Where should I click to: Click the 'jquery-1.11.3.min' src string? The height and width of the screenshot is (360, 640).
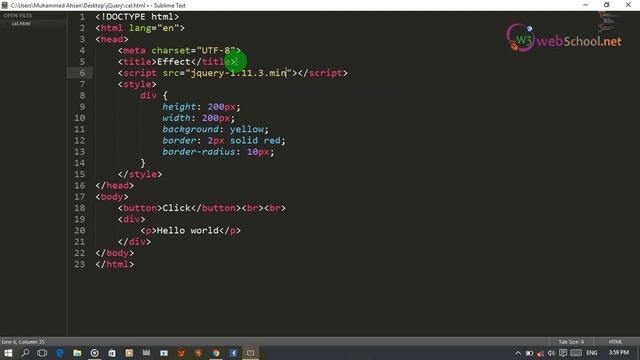[238, 73]
